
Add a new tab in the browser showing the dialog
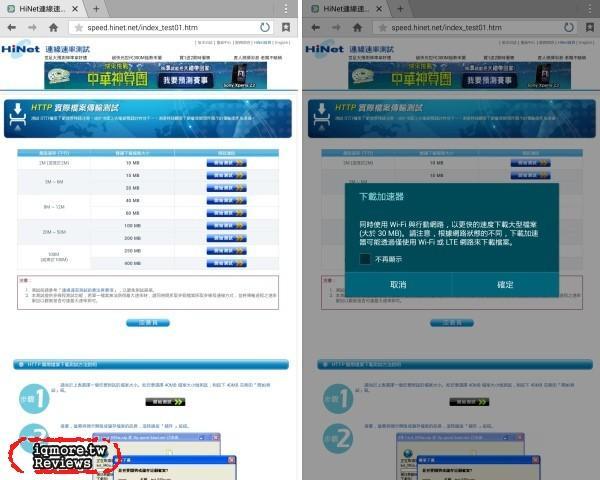[x=400, y=9]
